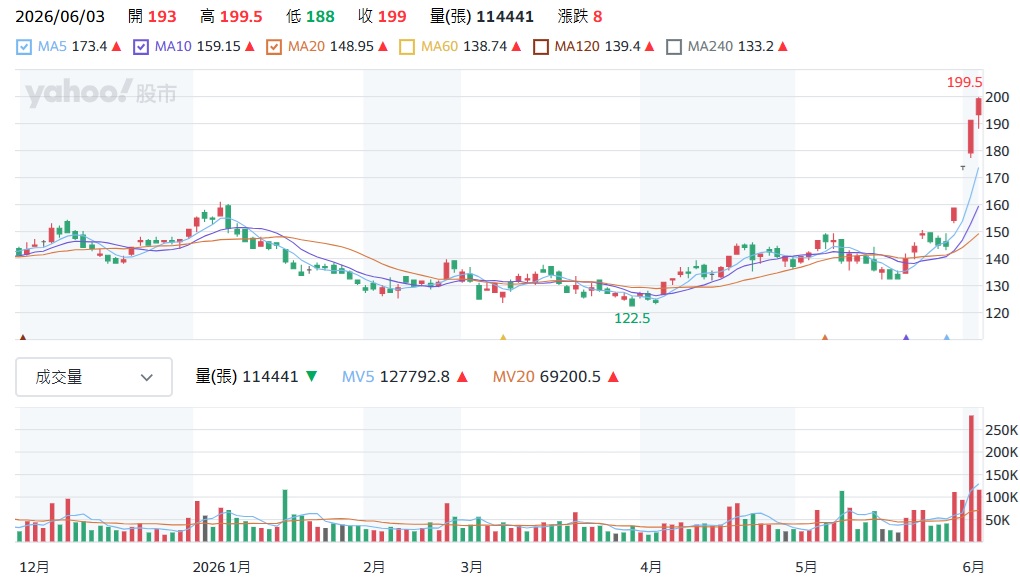1020x580 pixels.
Task: Click the purple triangle marker in late May
Action: point(906,337)
